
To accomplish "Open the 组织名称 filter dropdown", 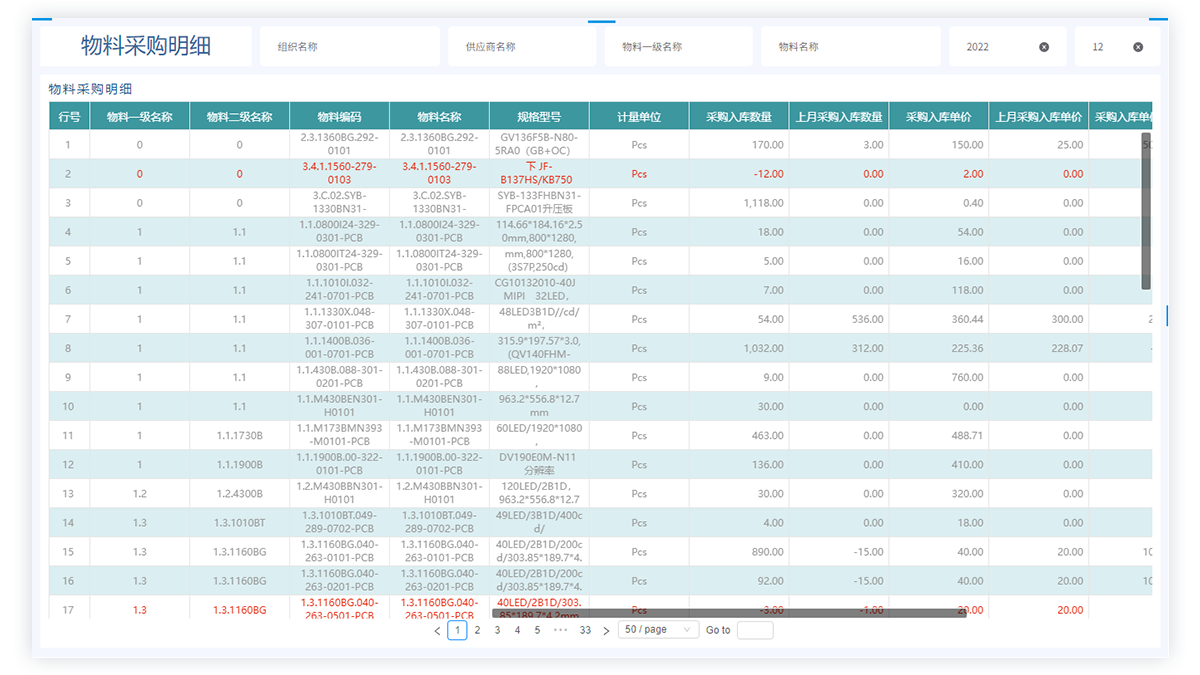I will [x=349, y=47].
